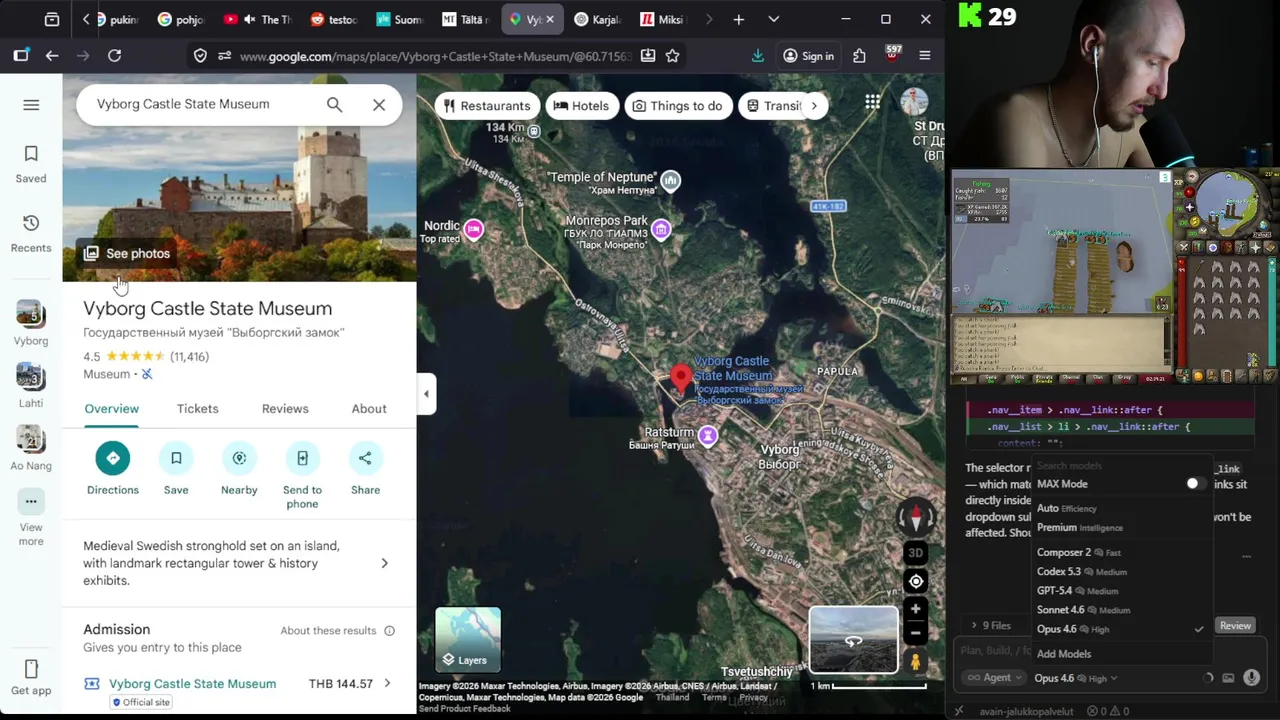Open the Get app sidebar item

click(31, 677)
